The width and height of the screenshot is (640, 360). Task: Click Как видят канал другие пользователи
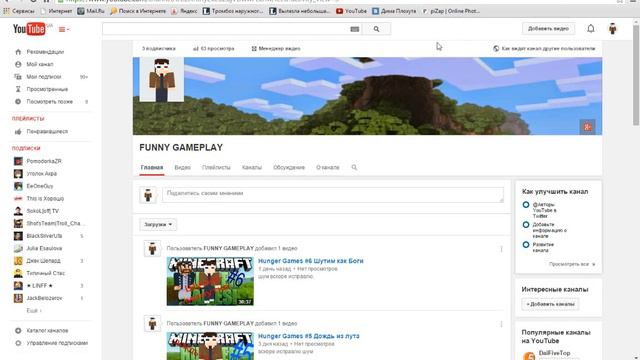(x=544, y=49)
